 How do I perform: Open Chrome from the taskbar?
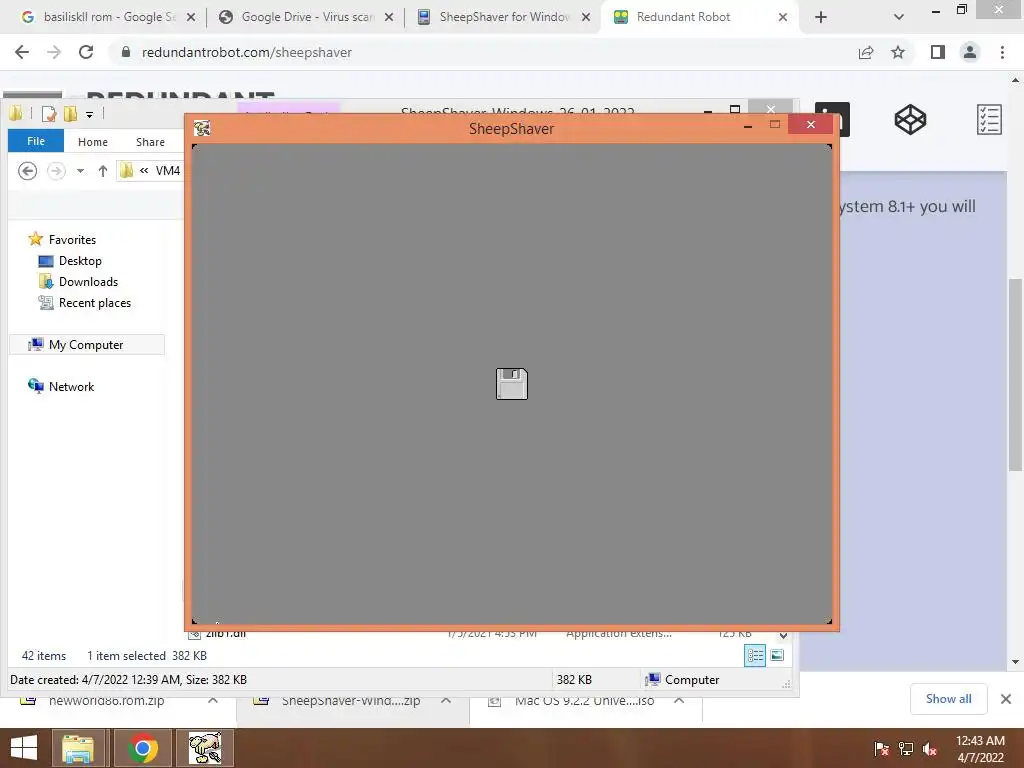click(x=142, y=748)
